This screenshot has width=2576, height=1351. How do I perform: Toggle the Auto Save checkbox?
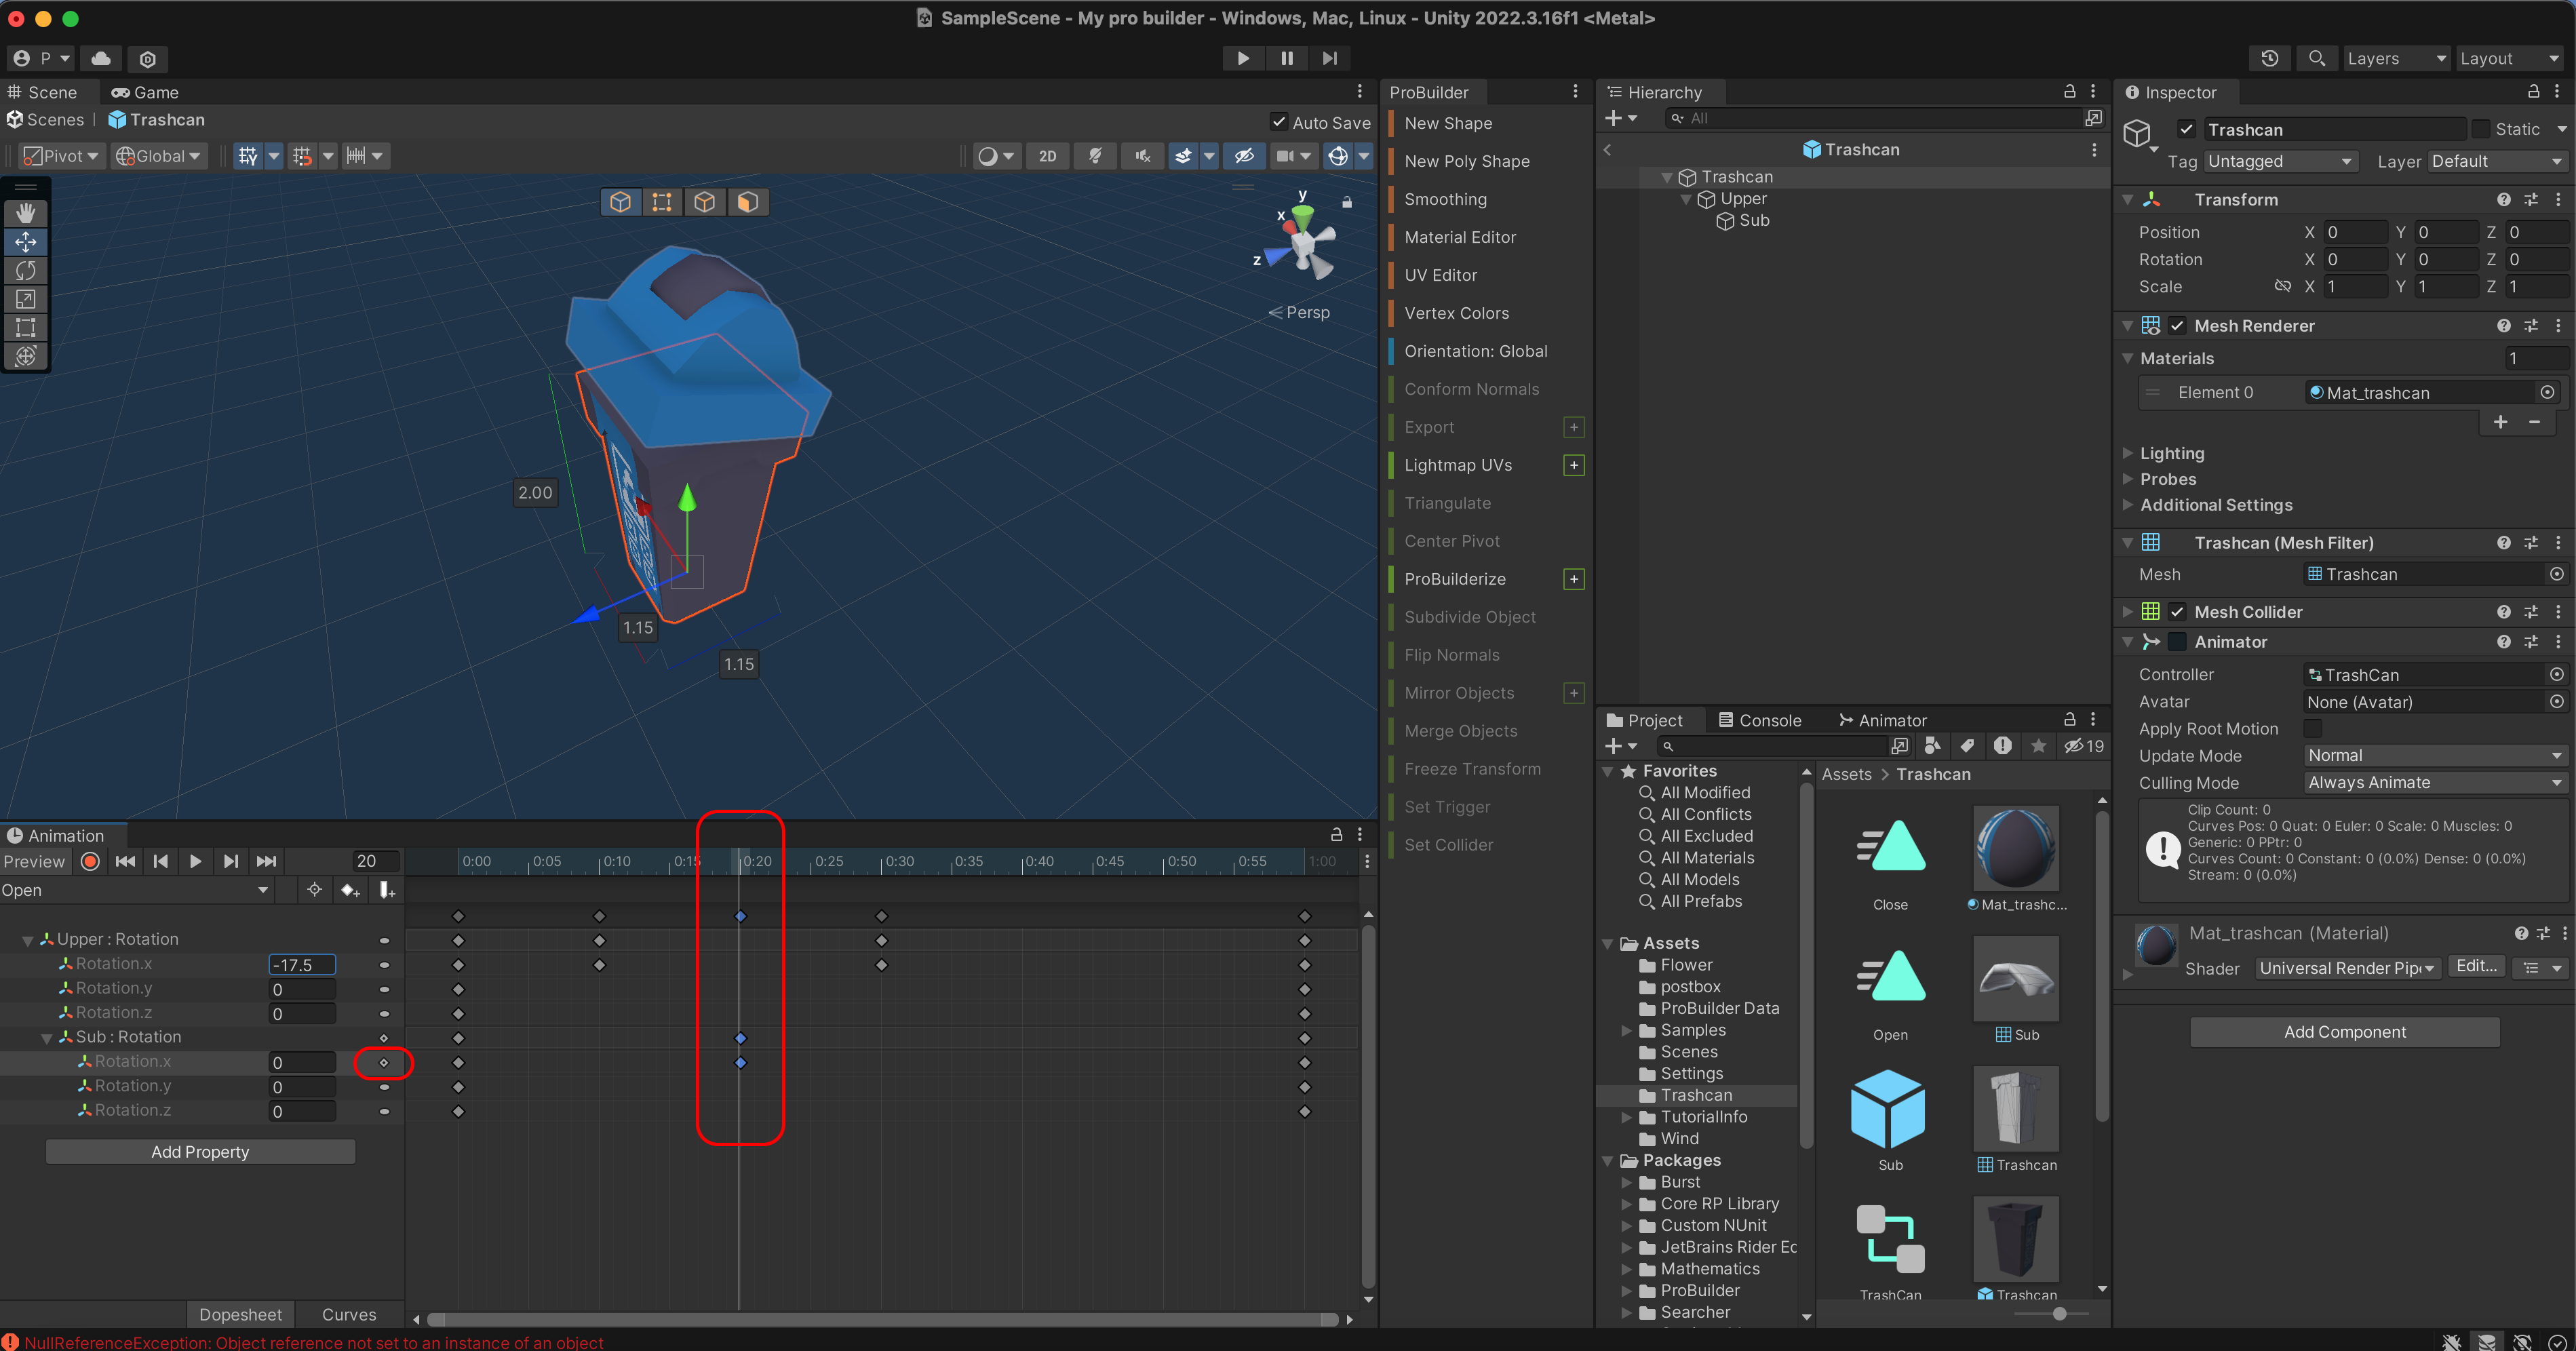tap(1279, 122)
